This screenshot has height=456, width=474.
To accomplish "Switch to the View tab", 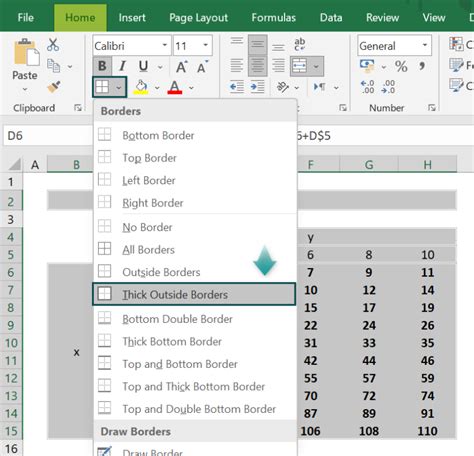I will click(x=434, y=17).
